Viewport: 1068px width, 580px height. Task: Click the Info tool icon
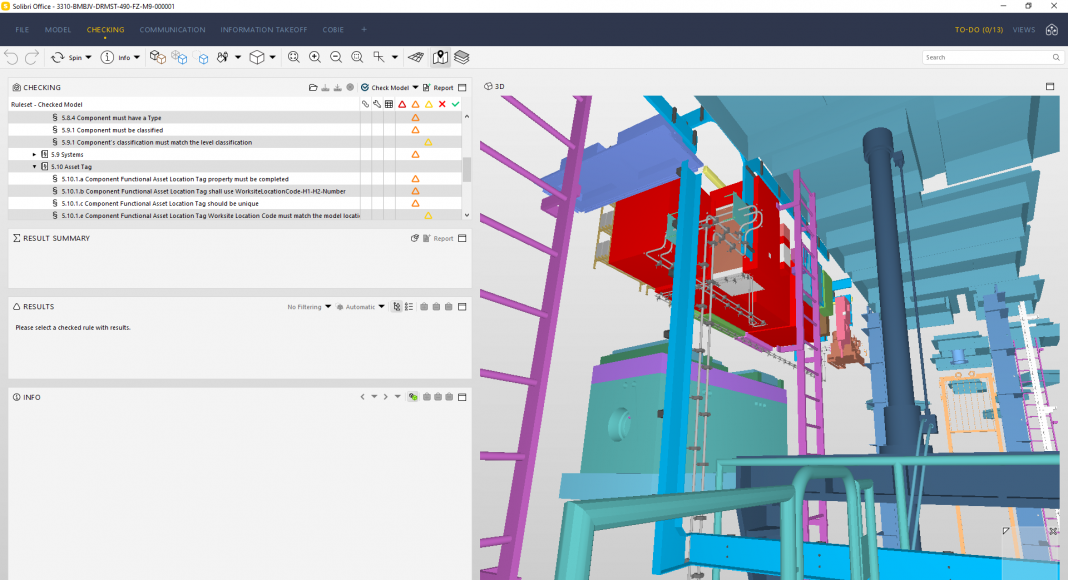pos(108,58)
